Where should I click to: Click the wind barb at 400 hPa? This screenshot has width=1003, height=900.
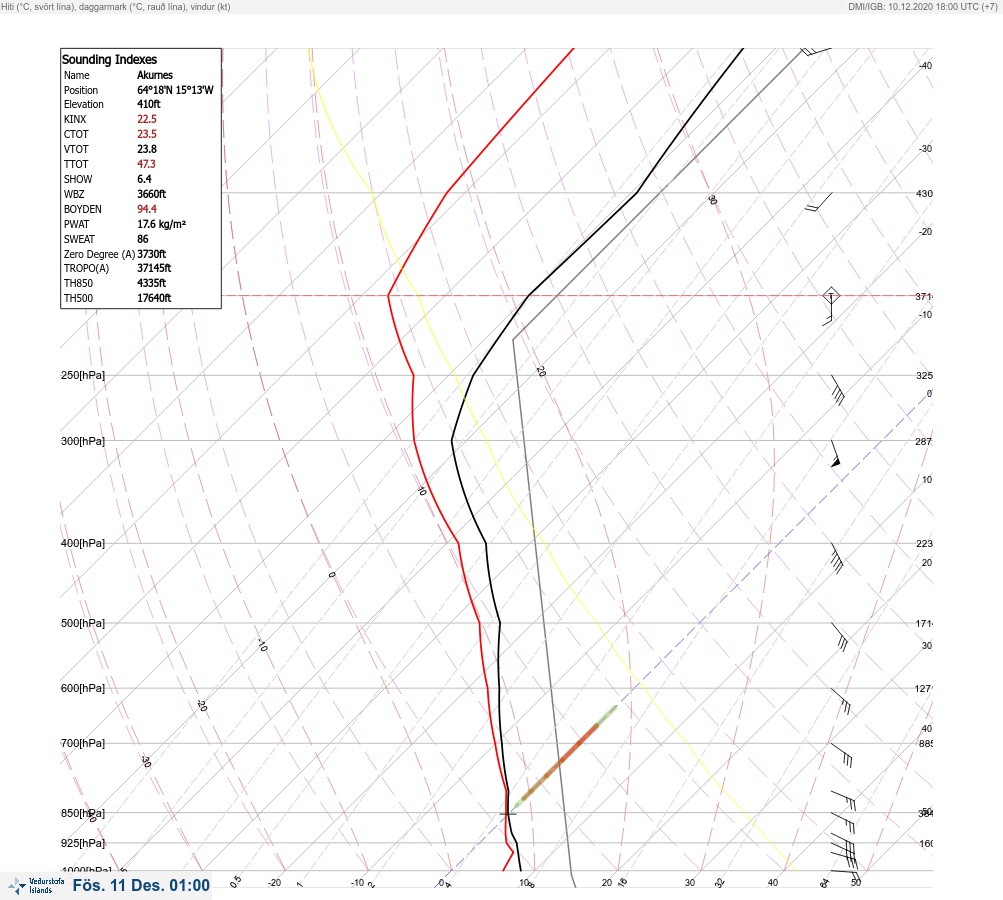(x=837, y=558)
